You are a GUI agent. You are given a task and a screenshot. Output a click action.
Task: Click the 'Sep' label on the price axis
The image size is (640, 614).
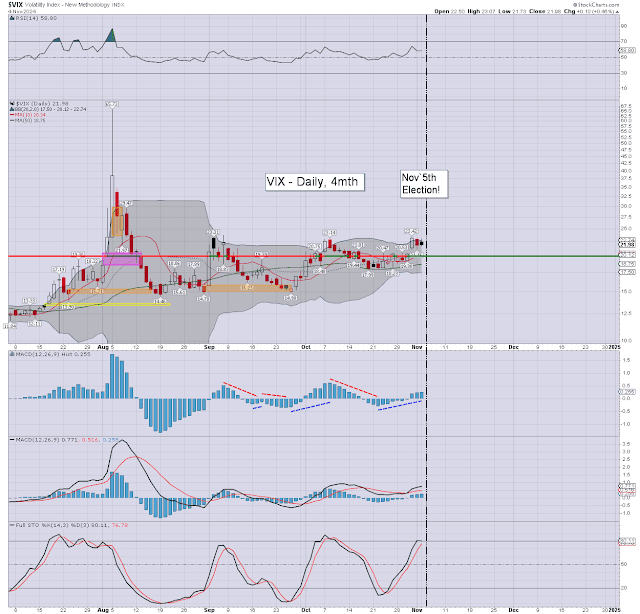[209, 347]
